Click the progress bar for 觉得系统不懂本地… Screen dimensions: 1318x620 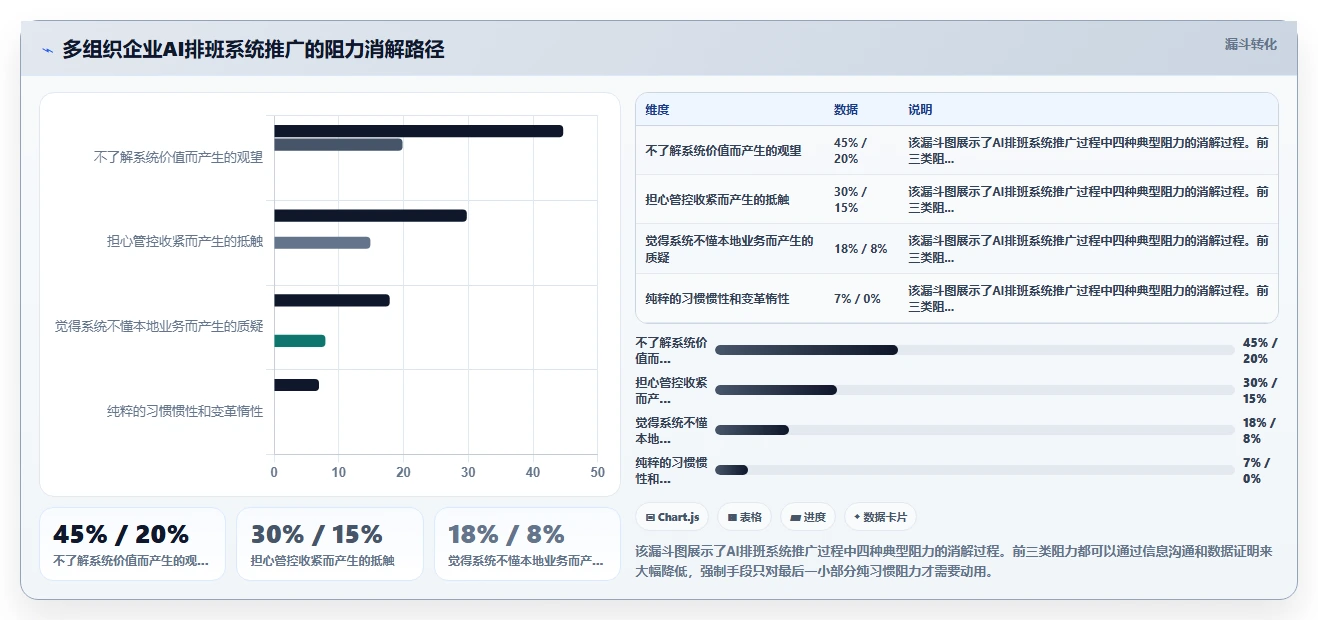[975, 430]
